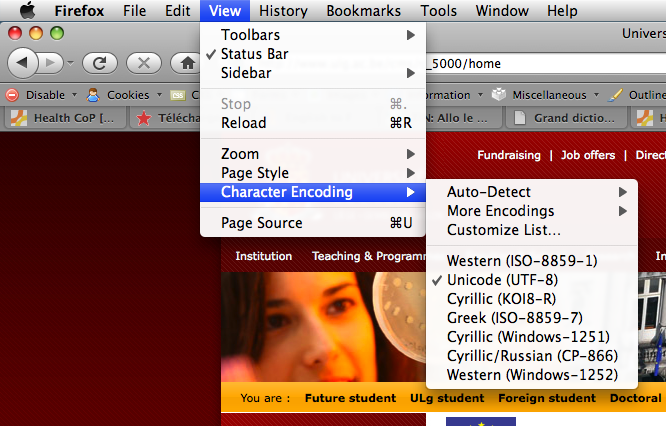
Task: Select Greek (ISO-8859-7) encoding
Action: tap(532, 318)
